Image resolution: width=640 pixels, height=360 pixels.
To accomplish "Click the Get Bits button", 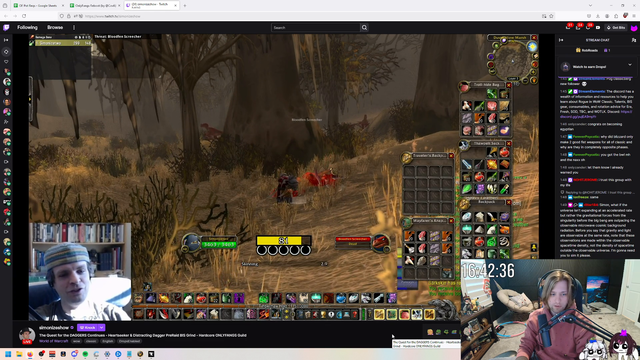I will click(x=616, y=27).
